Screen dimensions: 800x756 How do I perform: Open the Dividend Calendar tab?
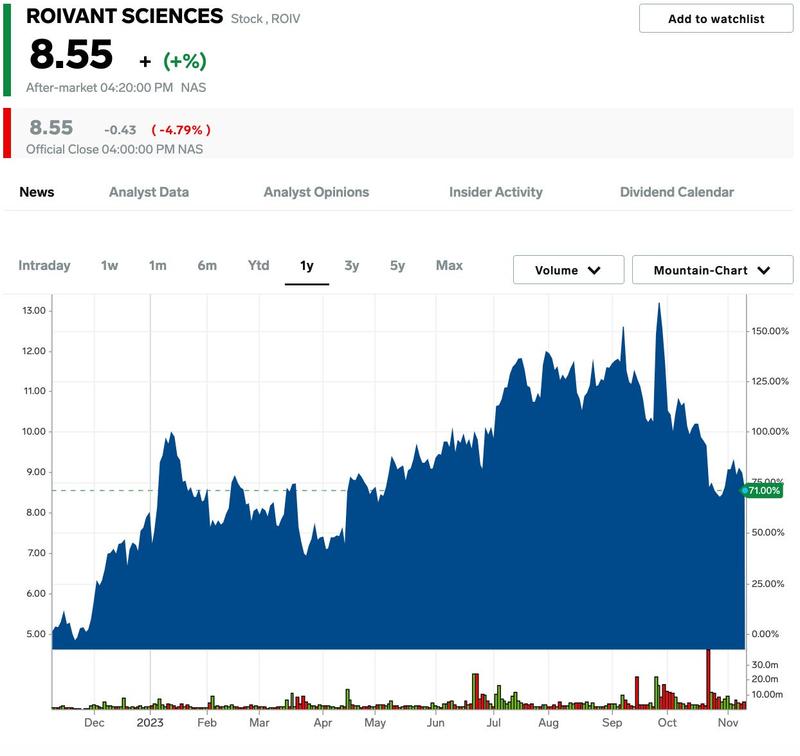pos(677,192)
